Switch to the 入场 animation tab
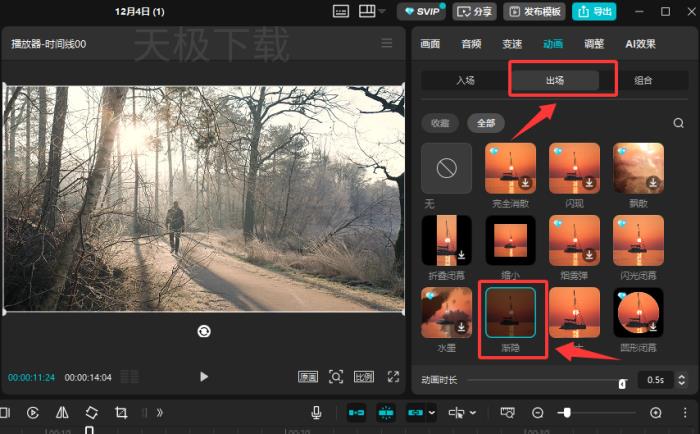Screen dimensions: 700x434 tap(465, 80)
